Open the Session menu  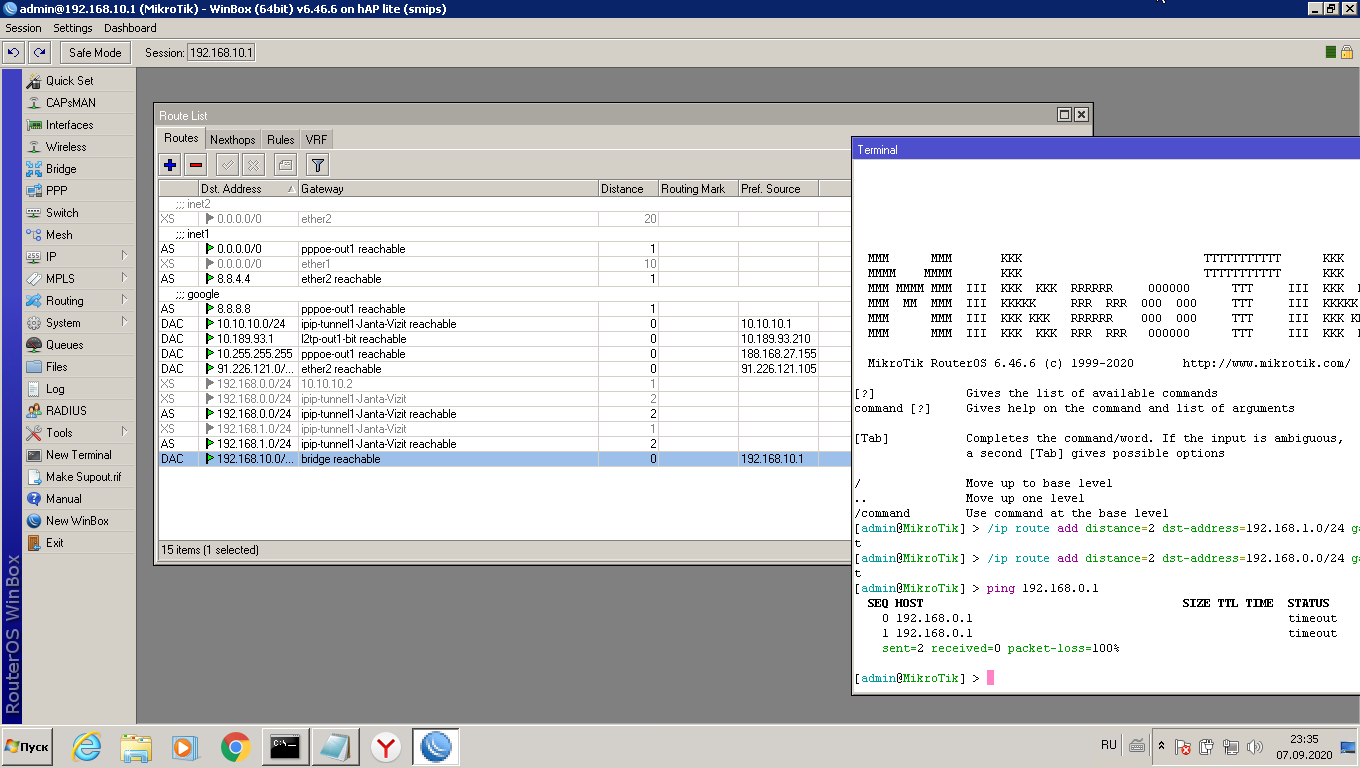coord(23,28)
